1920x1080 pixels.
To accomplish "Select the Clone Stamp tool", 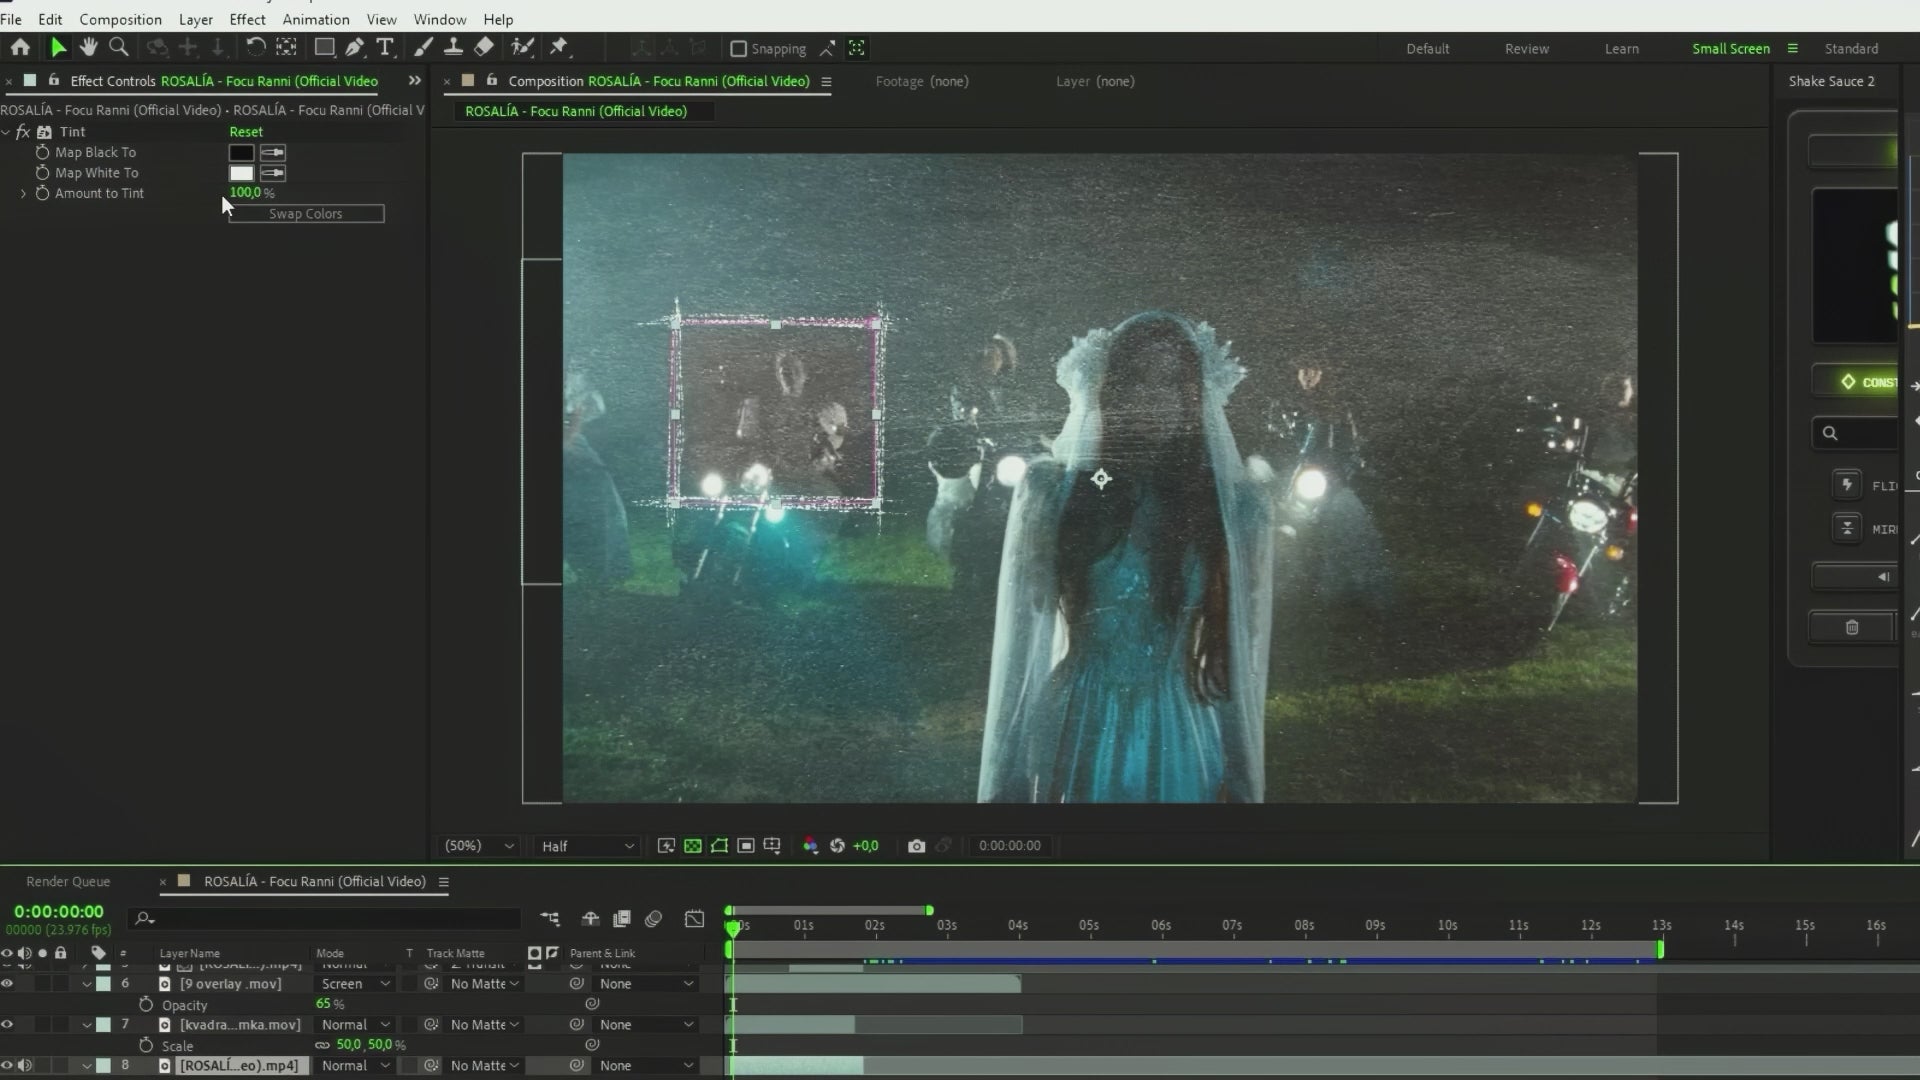I will 453,47.
